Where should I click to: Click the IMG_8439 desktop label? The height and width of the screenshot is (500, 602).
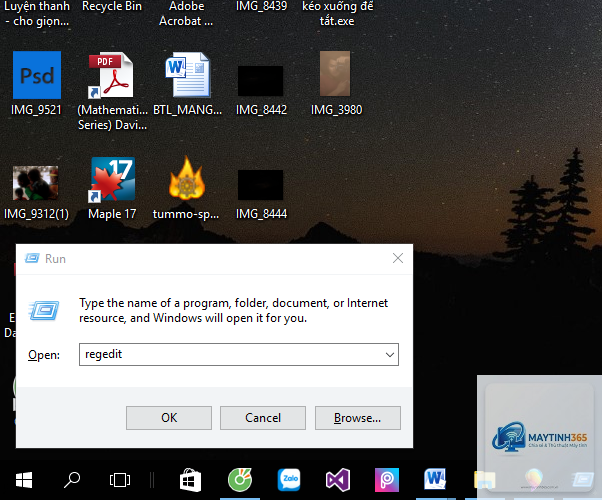point(261,6)
